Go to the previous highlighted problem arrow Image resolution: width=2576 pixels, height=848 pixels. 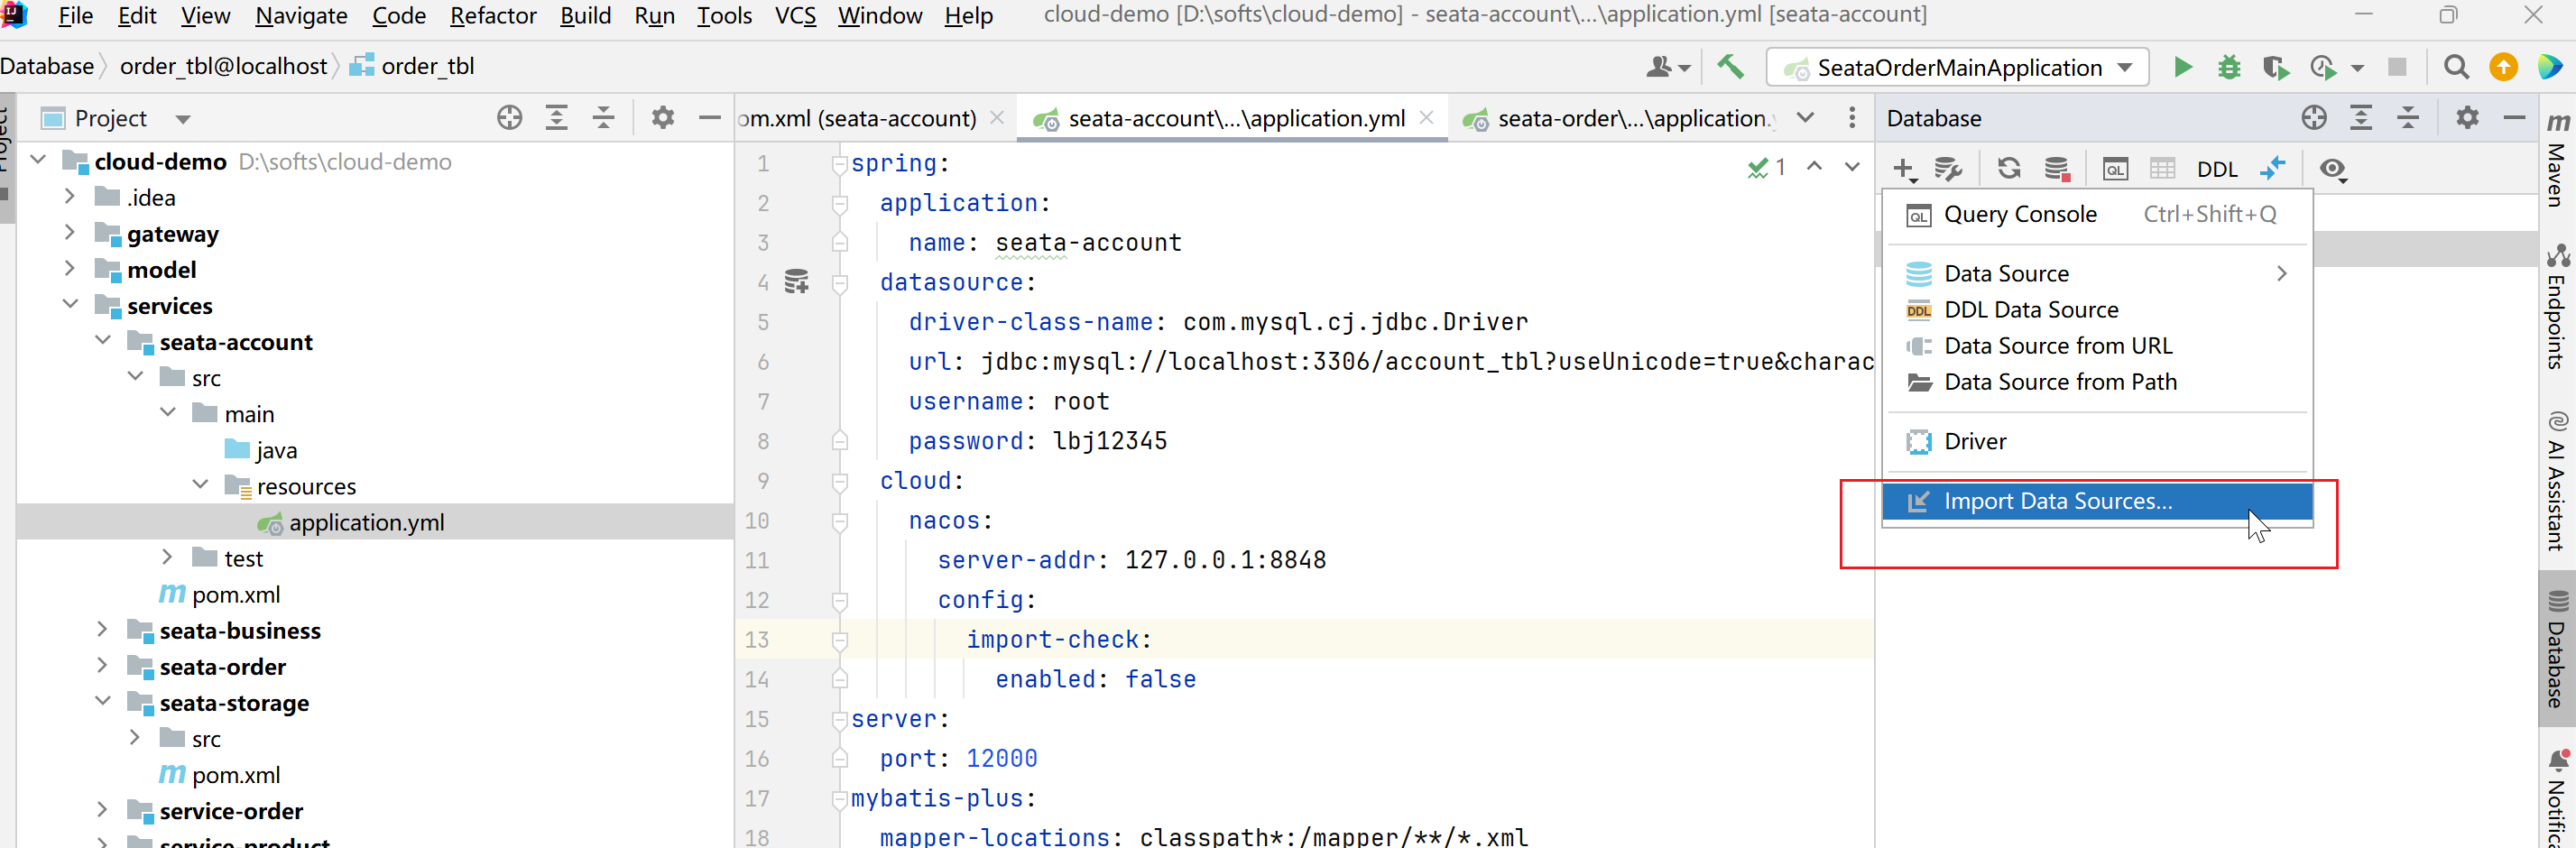click(x=1814, y=167)
